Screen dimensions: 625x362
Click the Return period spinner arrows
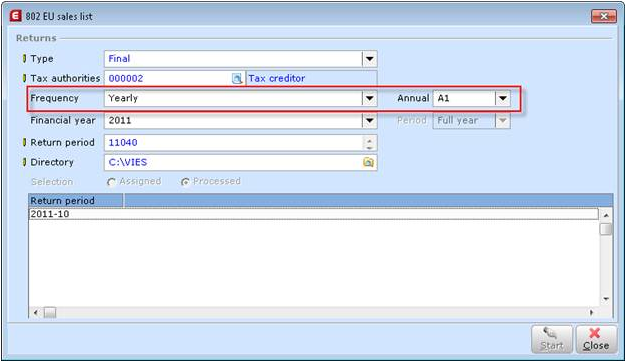click(x=369, y=143)
